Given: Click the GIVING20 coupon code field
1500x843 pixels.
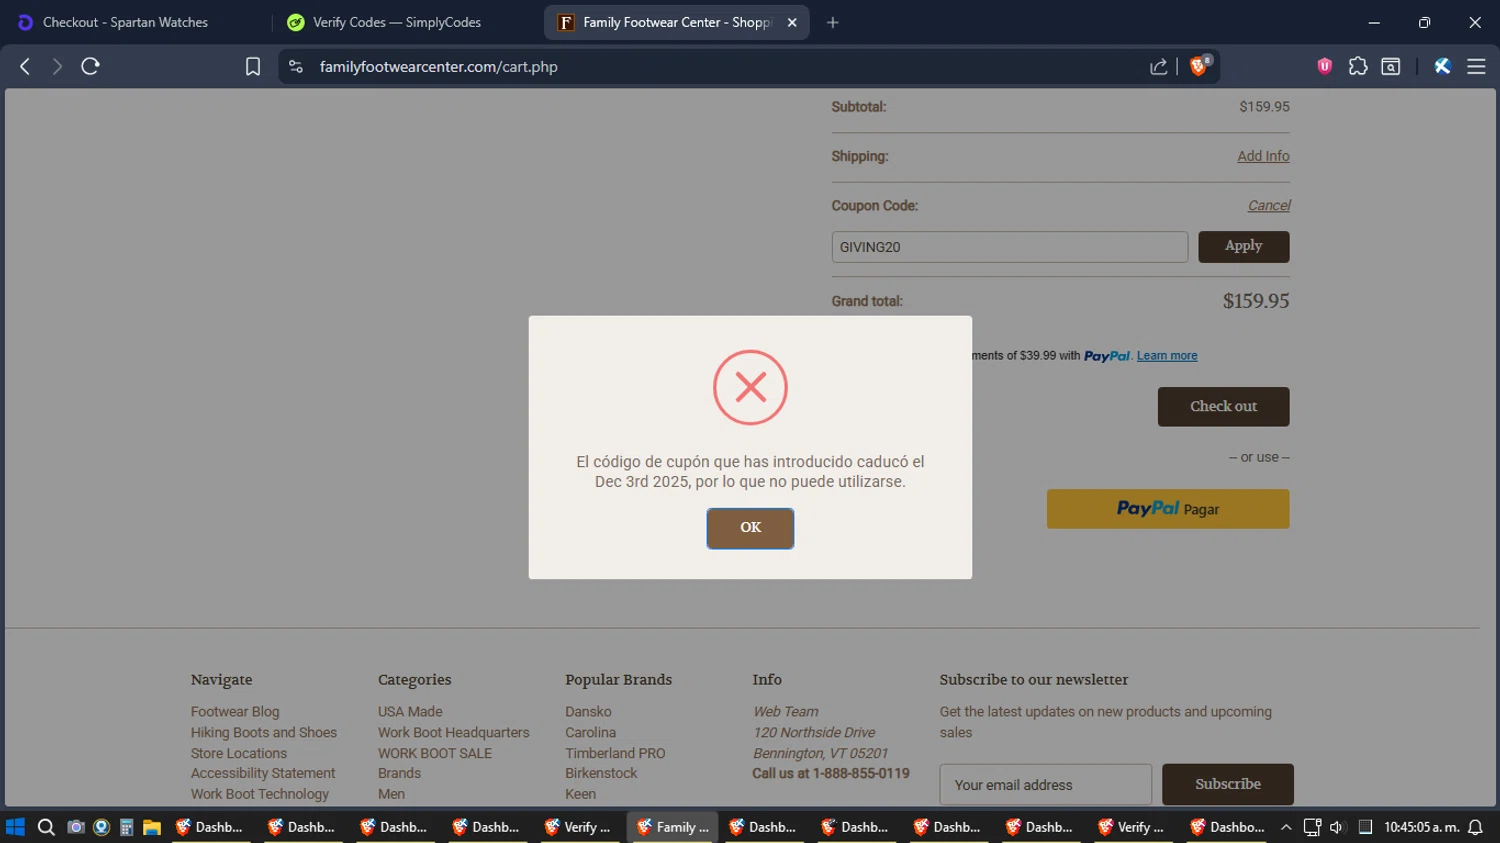Looking at the screenshot, I should [1009, 247].
